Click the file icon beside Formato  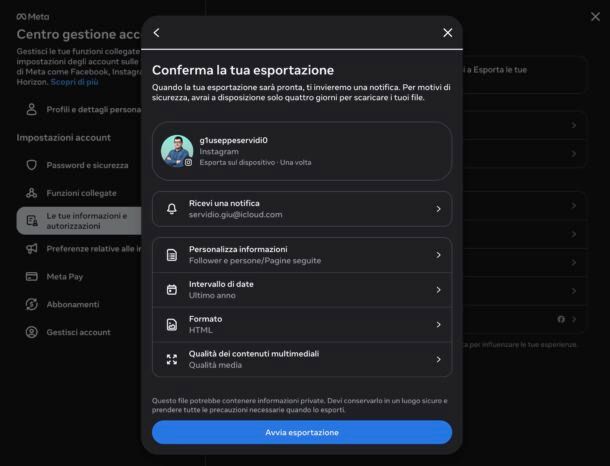coord(172,324)
